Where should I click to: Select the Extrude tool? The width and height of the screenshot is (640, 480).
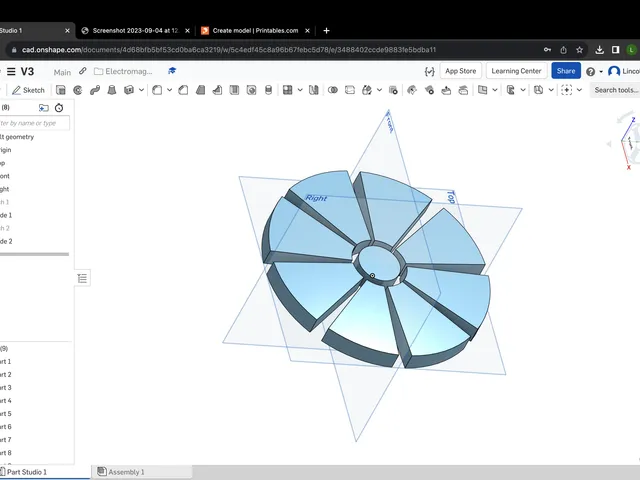point(61,90)
